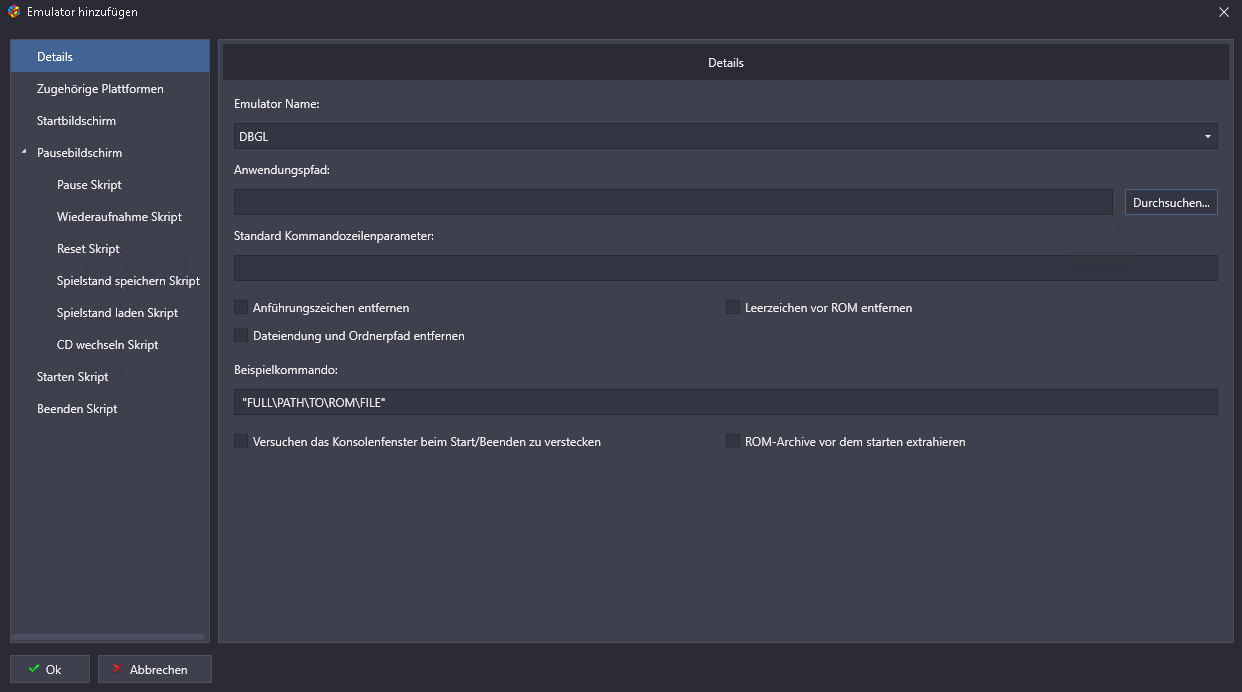Click the sidebar horizontal scrollbar

point(108,637)
